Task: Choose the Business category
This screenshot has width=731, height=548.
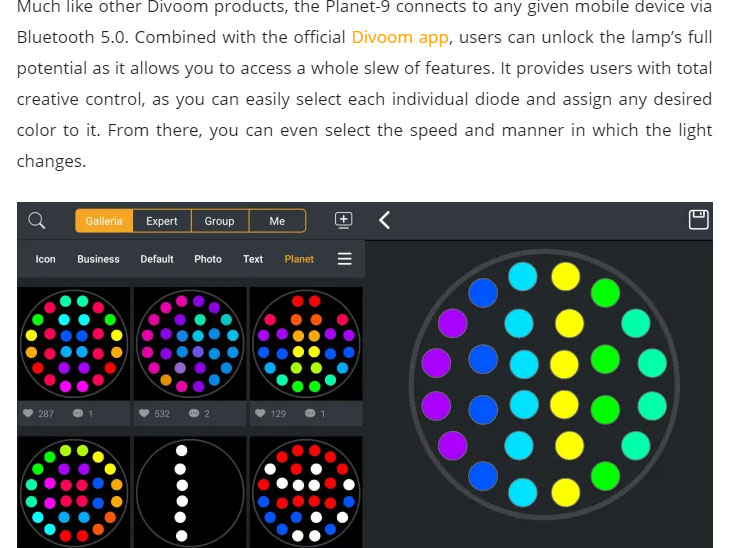Action: [x=98, y=259]
